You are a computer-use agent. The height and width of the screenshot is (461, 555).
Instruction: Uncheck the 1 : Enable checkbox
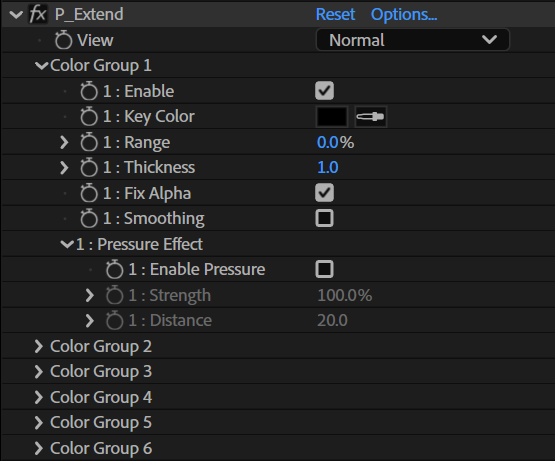[324, 91]
